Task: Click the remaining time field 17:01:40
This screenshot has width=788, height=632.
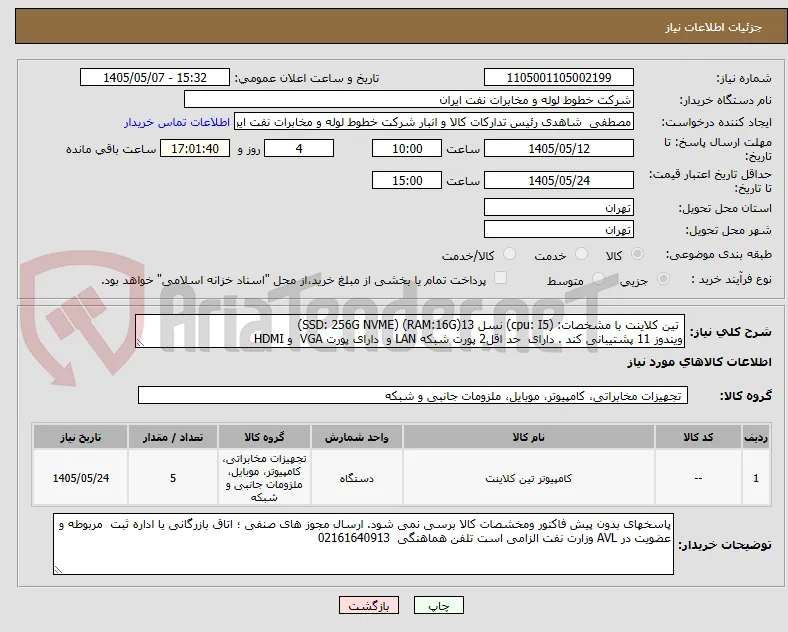Action: pos(195,148)
